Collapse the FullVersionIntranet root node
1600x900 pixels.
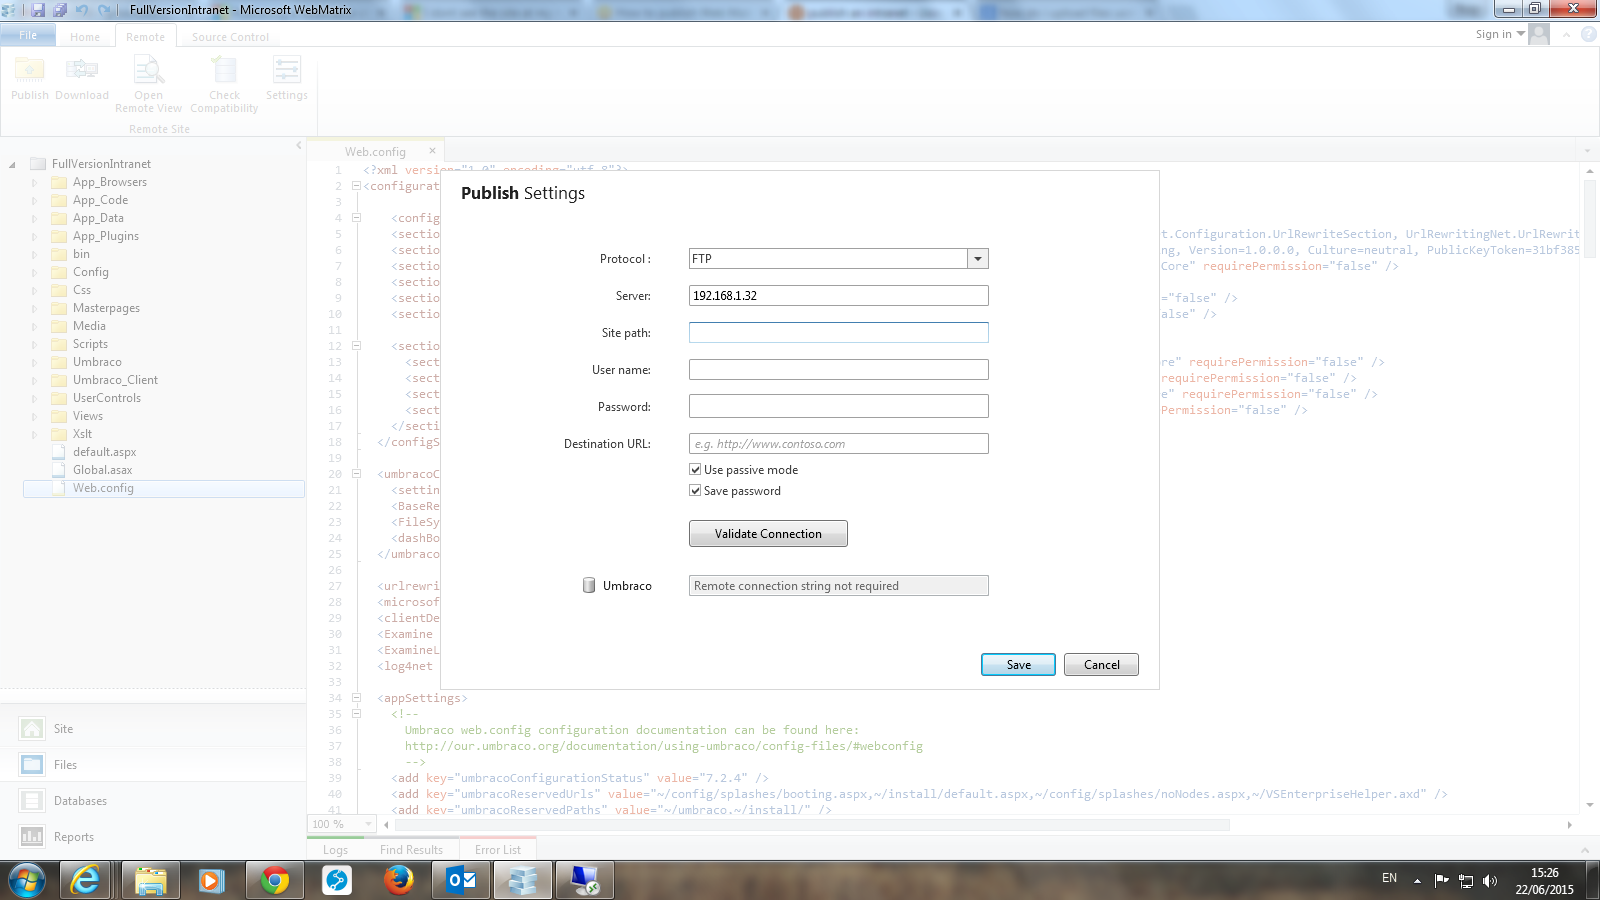coord(12,165)
